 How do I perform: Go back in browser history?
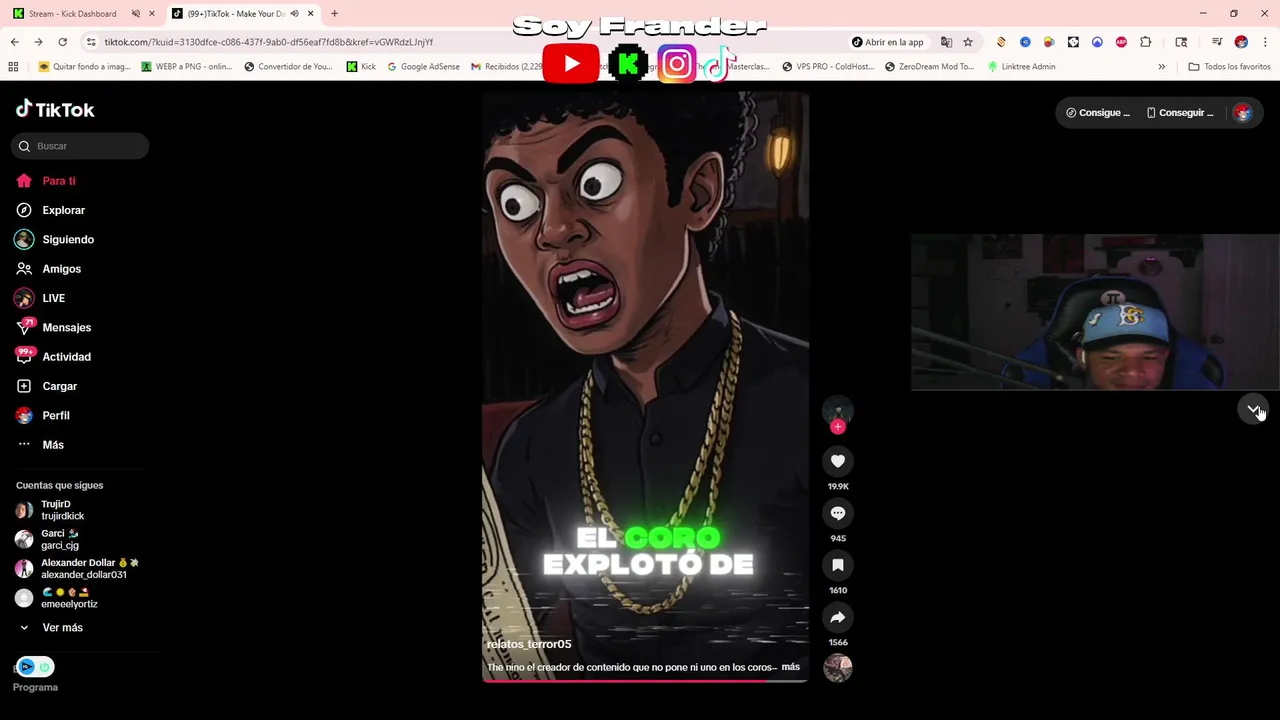point(14,42)
